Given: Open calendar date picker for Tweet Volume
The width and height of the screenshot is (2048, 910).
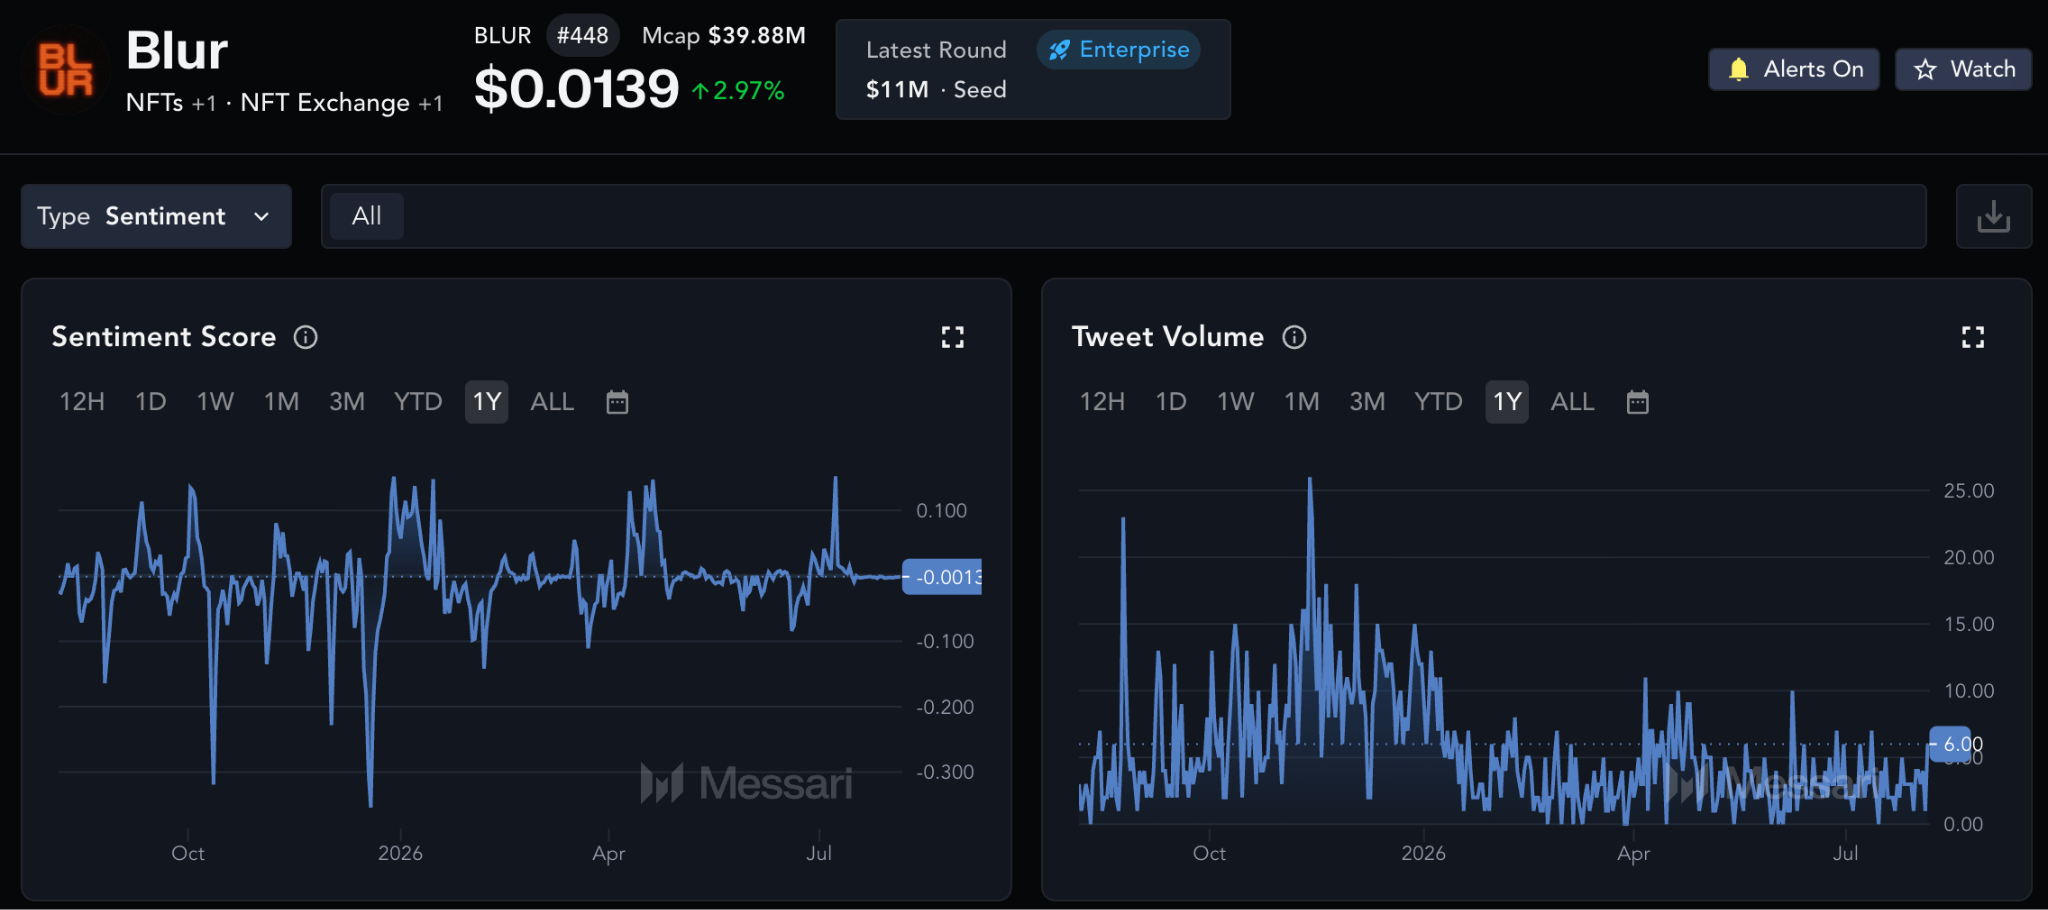Looking at the screenshot, I should click(1638, 402).
